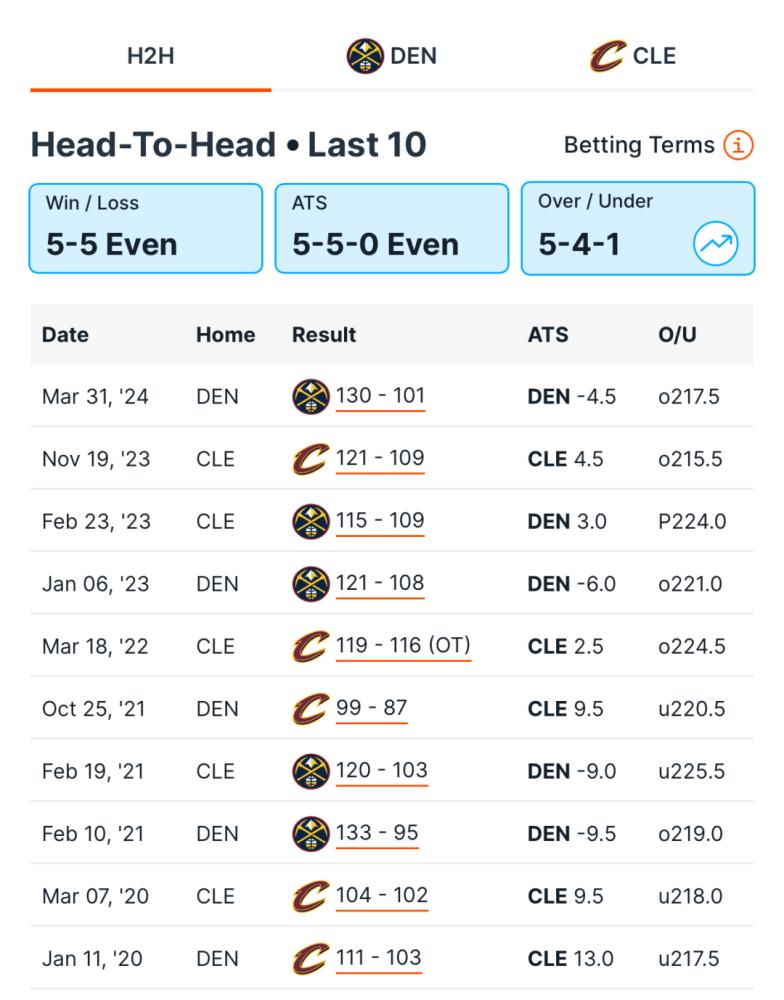Select the Over / Under 5-4-1 card
The height and width of the screenshot is (1000, 784).
638,228
